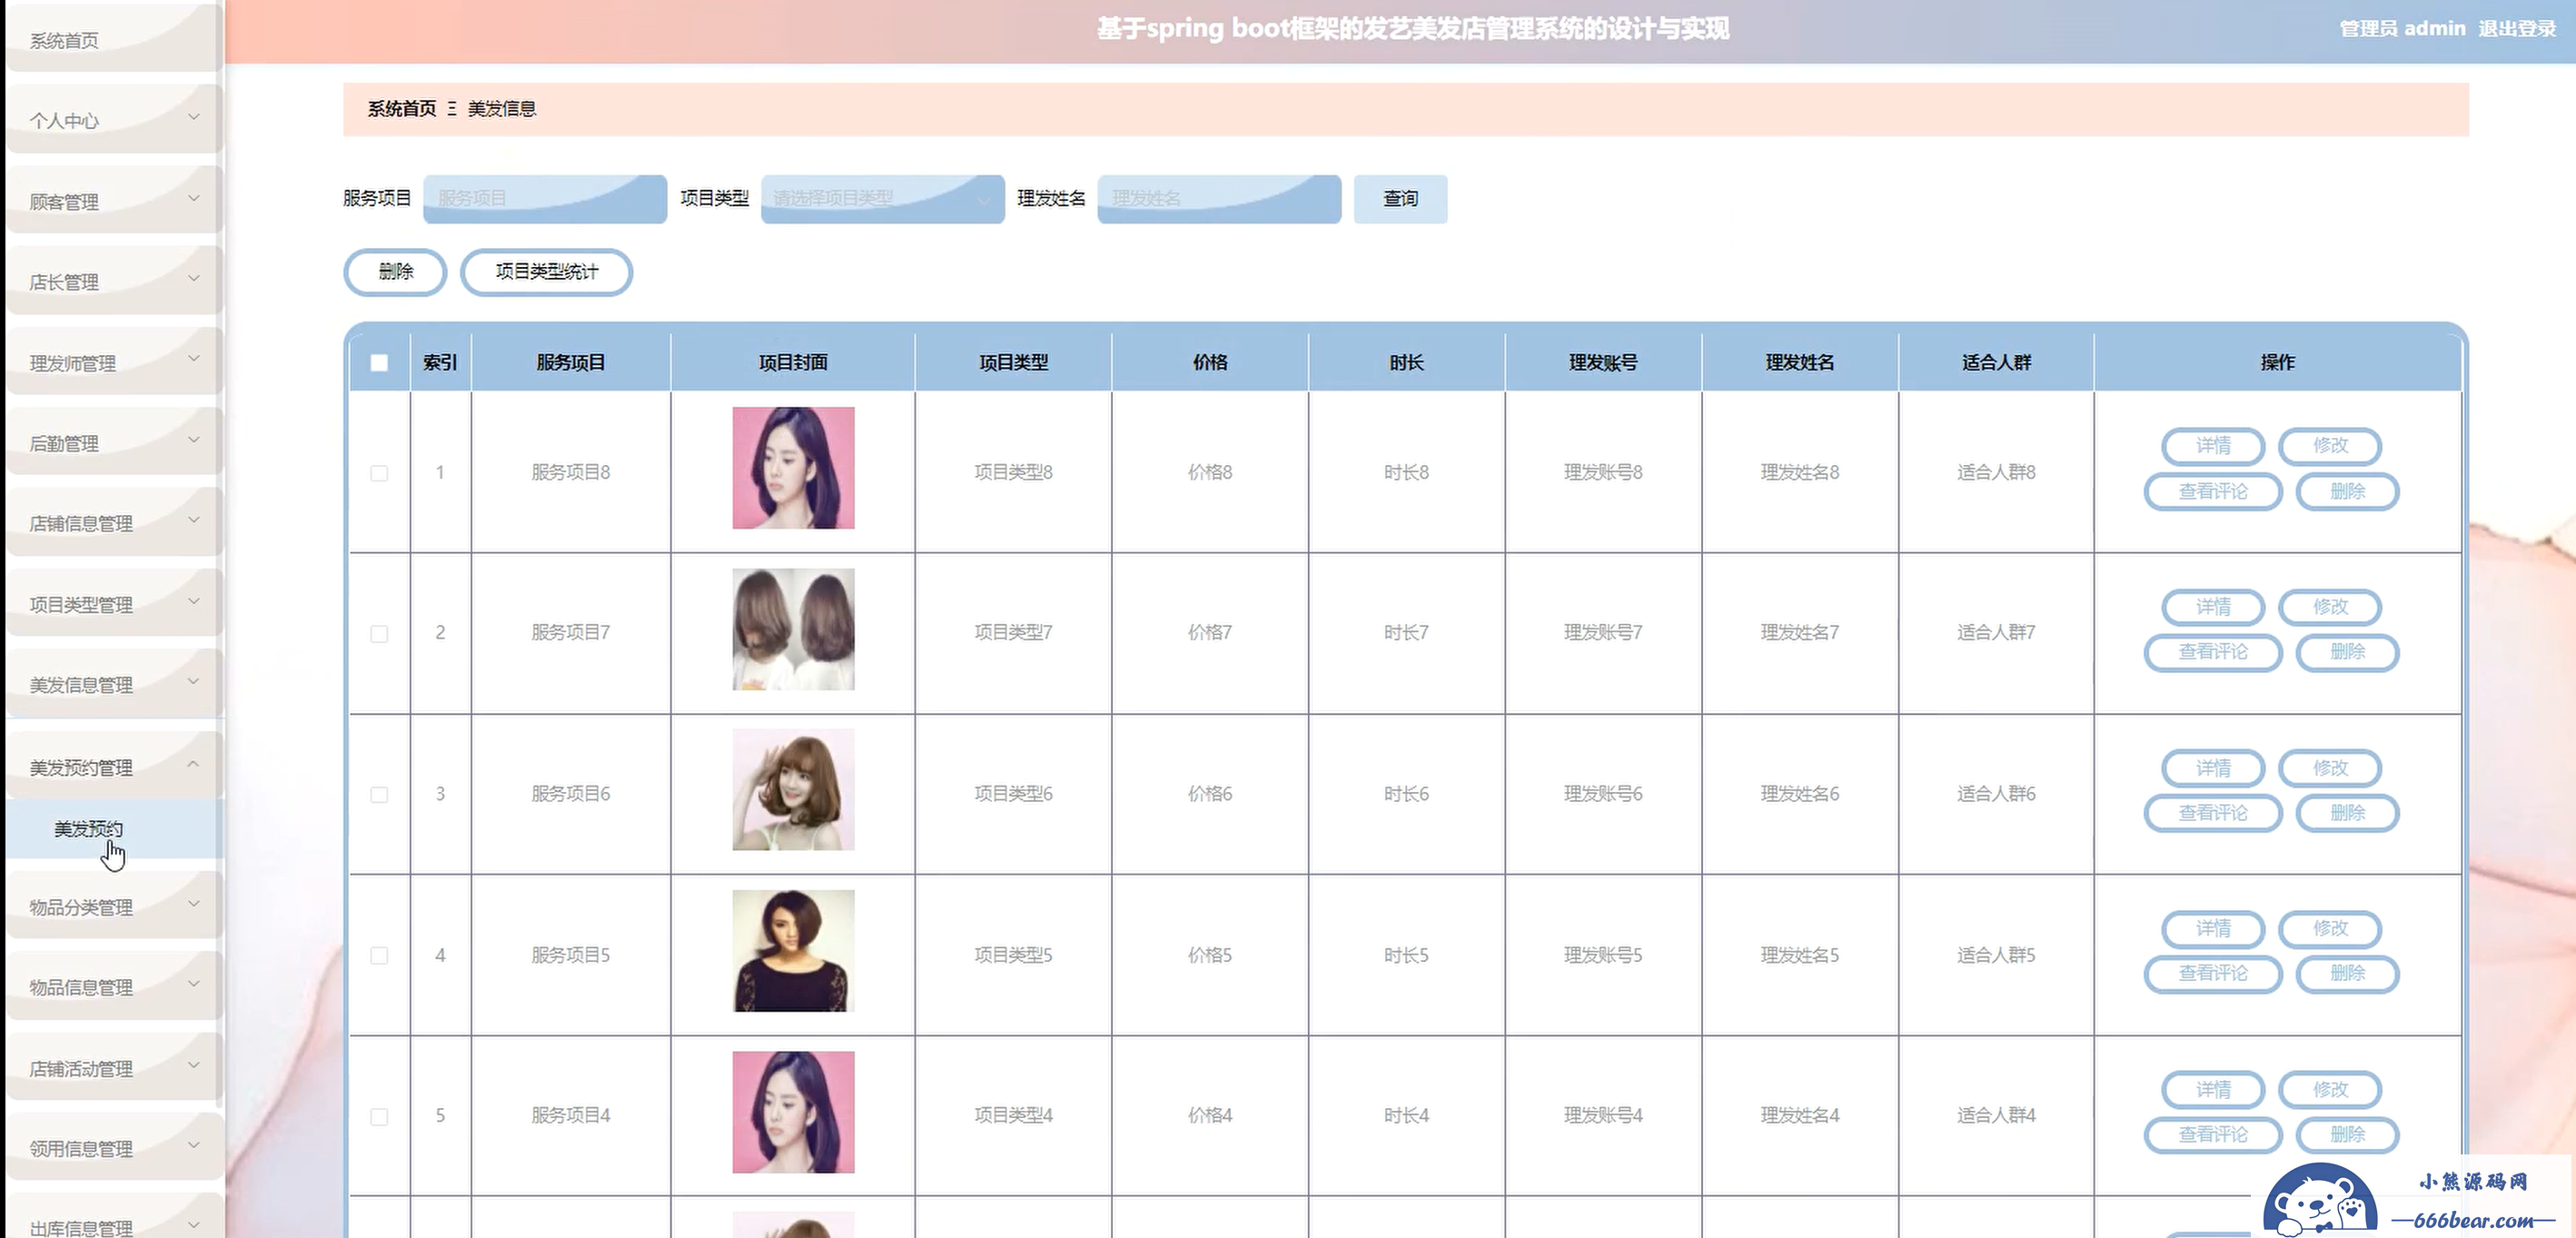The width and height of the screenshot is (2576, 1238).
Task: Toggle the select-all header checkbox
Action: pos(379,363)
